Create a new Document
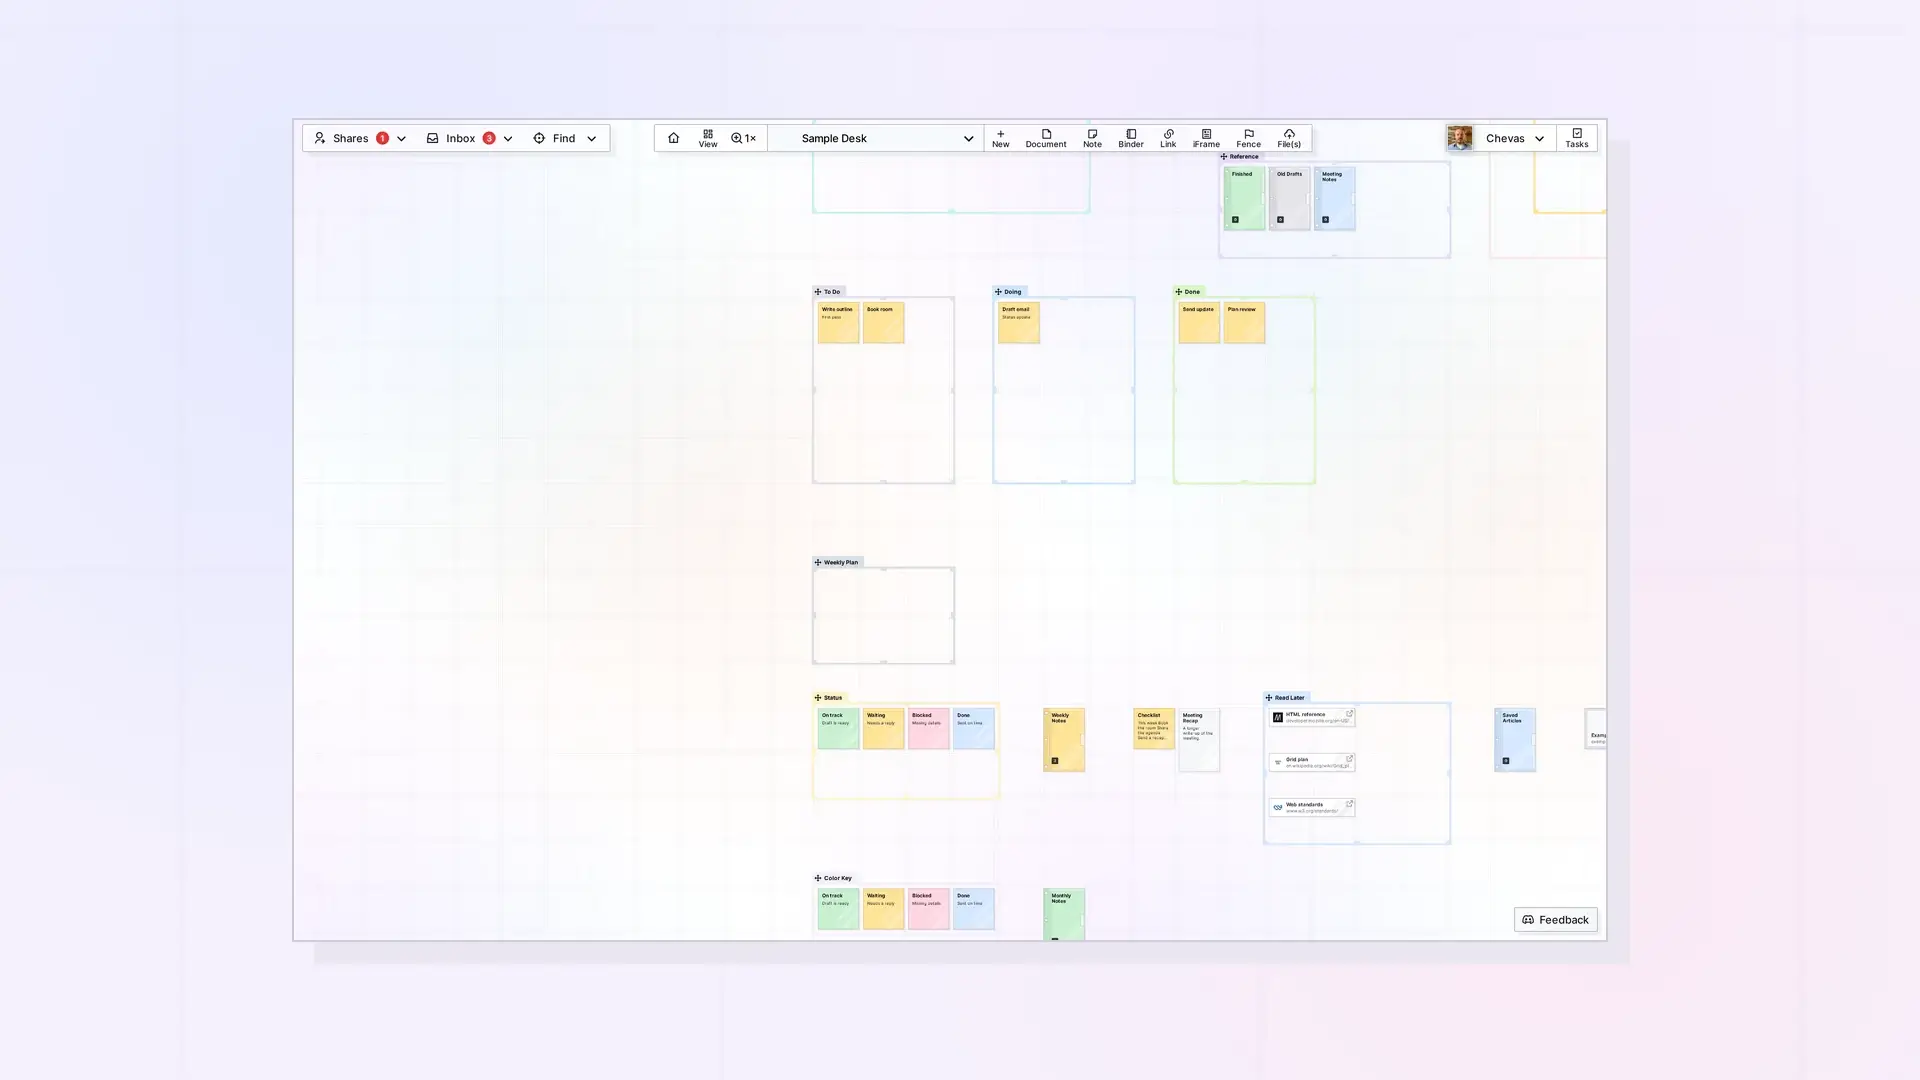 tap(1046, 138)
